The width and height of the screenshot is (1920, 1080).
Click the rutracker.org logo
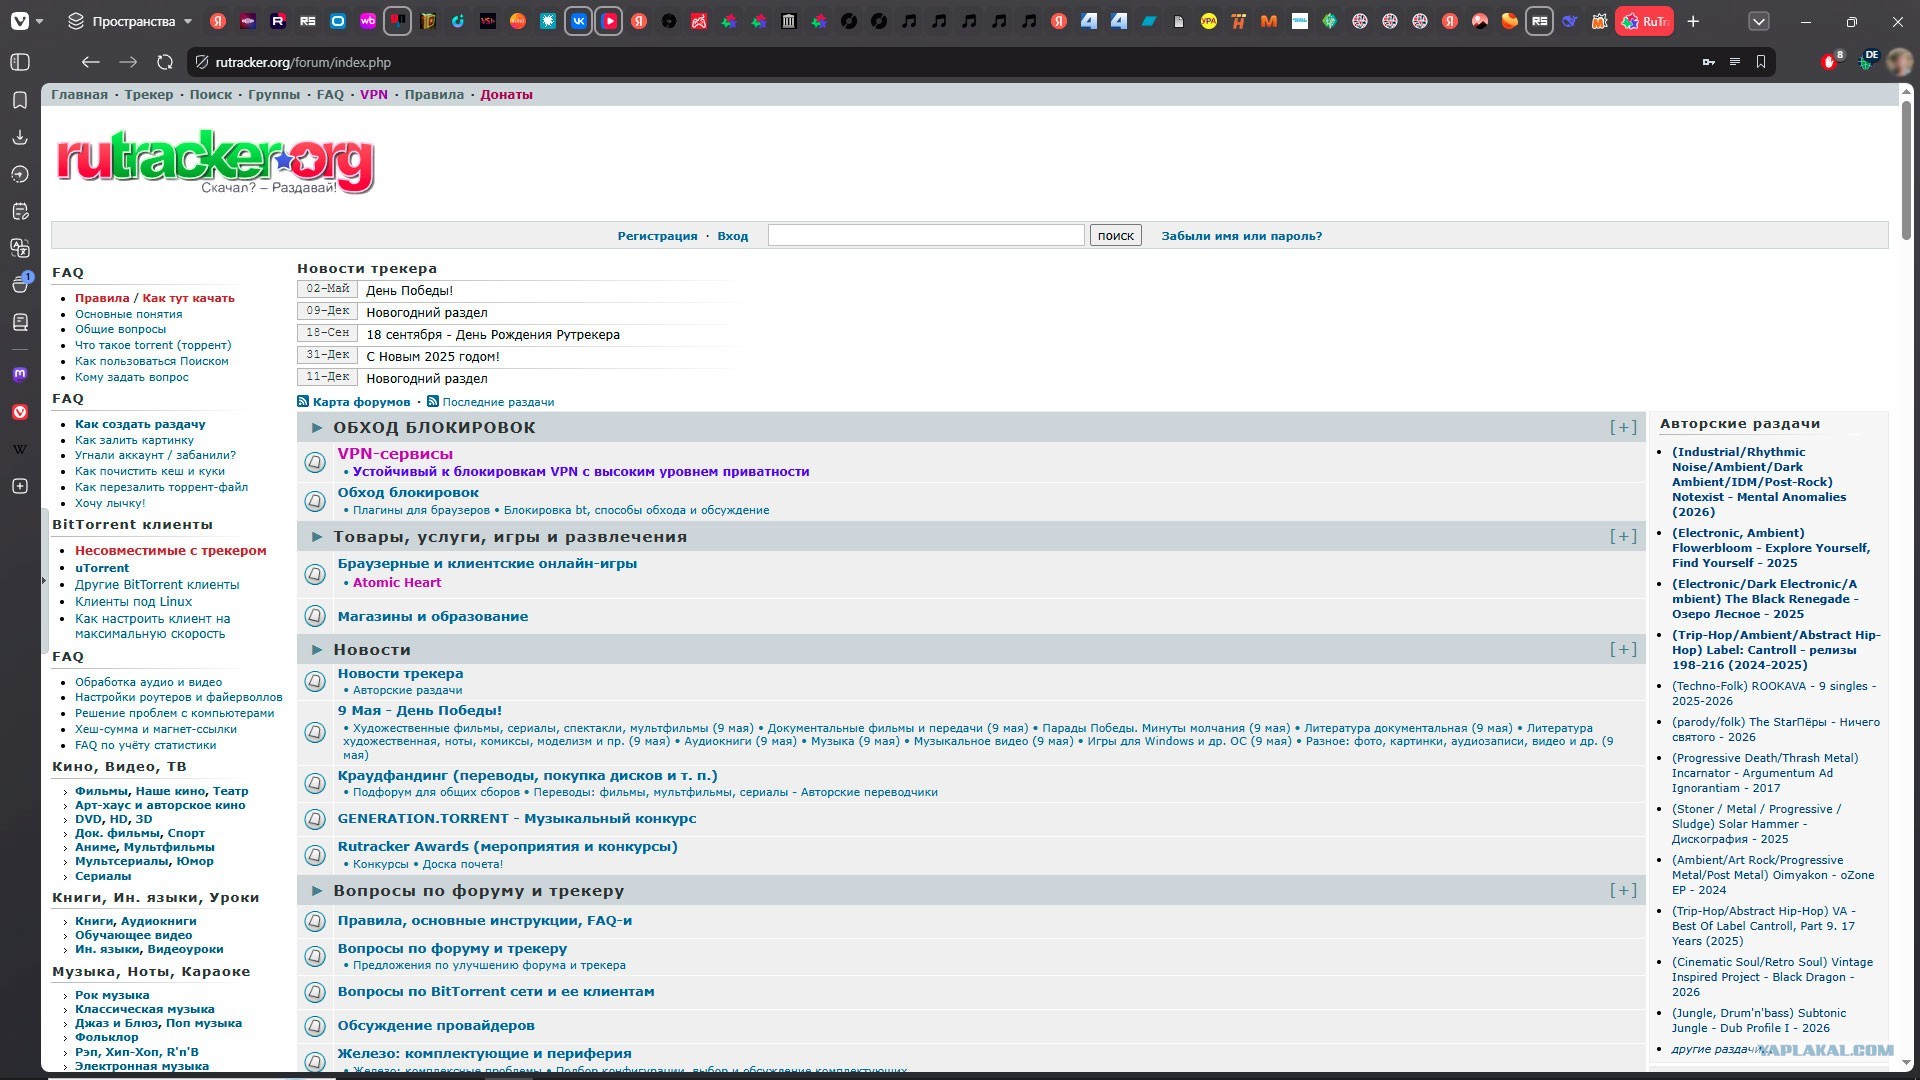pyautogui.click(x=215, y=161)
